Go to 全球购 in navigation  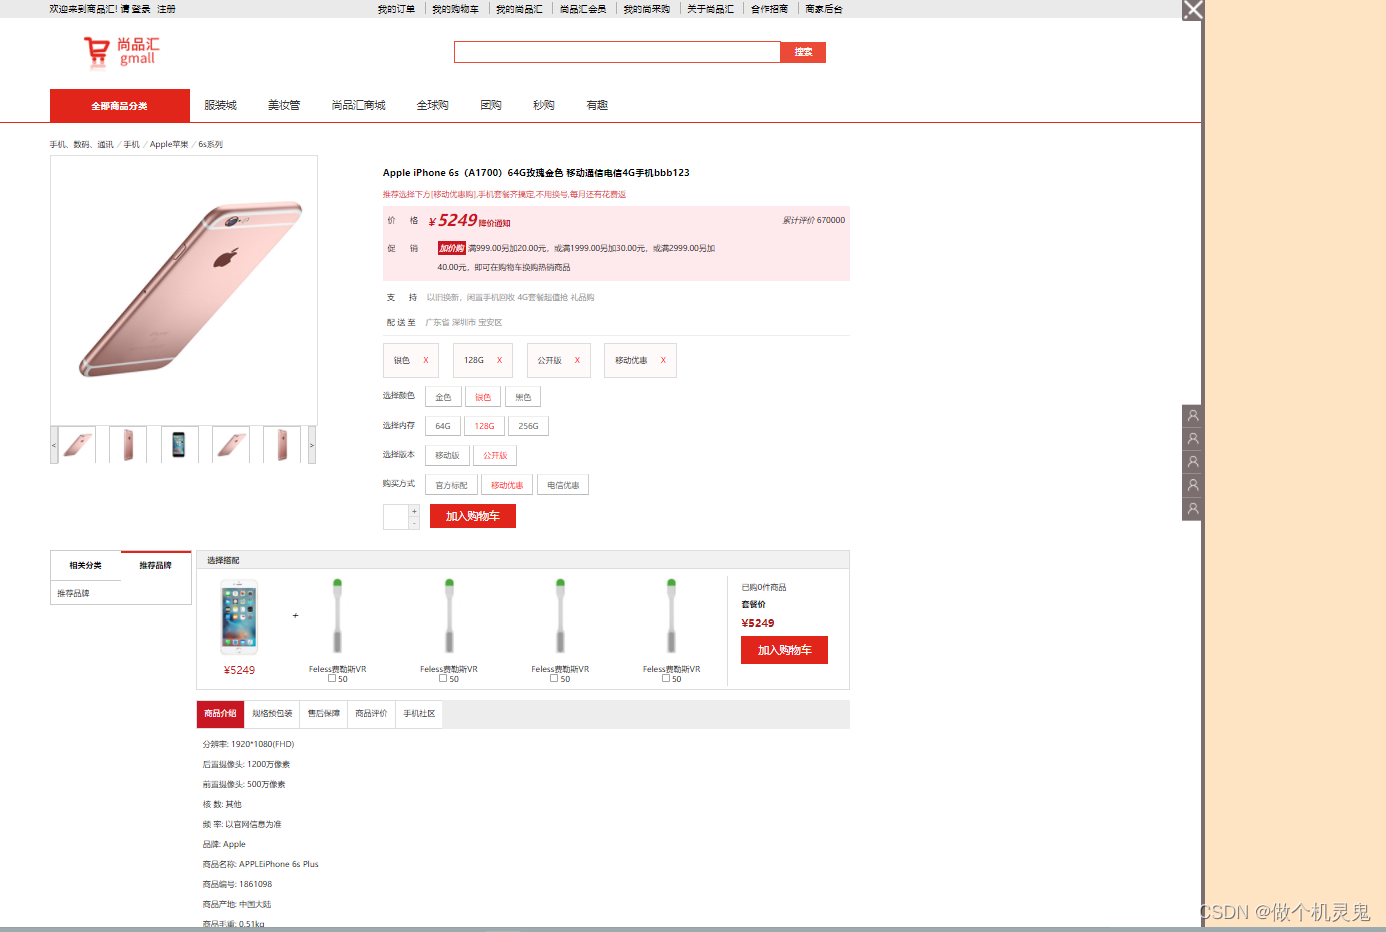pos(433,105)
